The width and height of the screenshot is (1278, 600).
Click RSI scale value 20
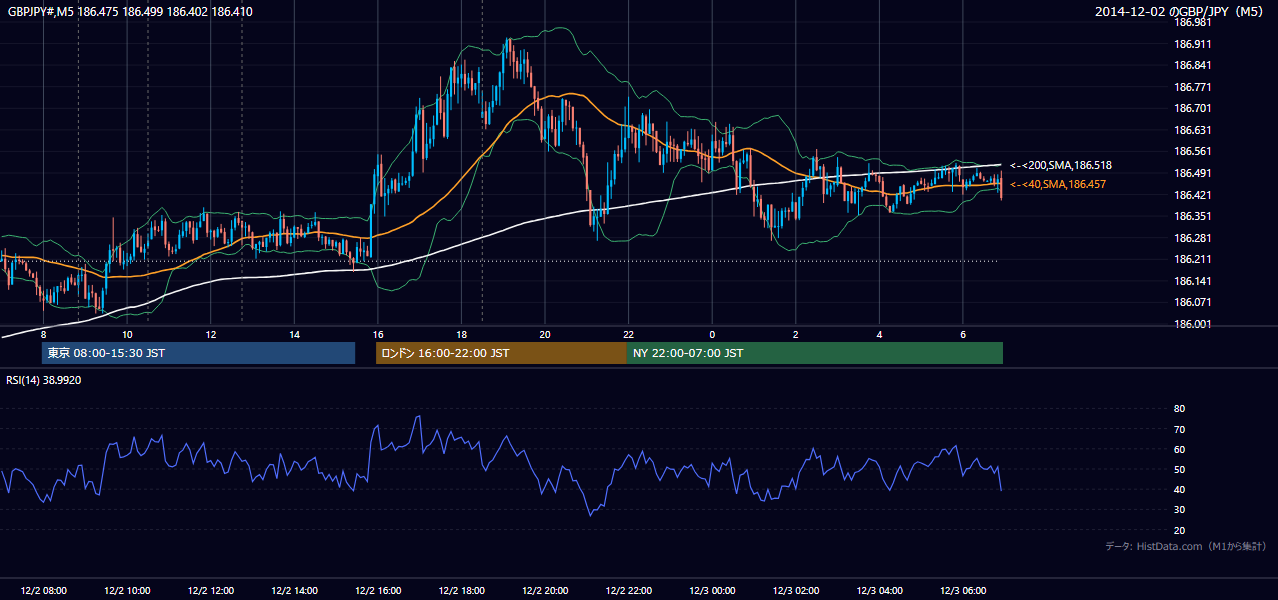(1179, 530)
